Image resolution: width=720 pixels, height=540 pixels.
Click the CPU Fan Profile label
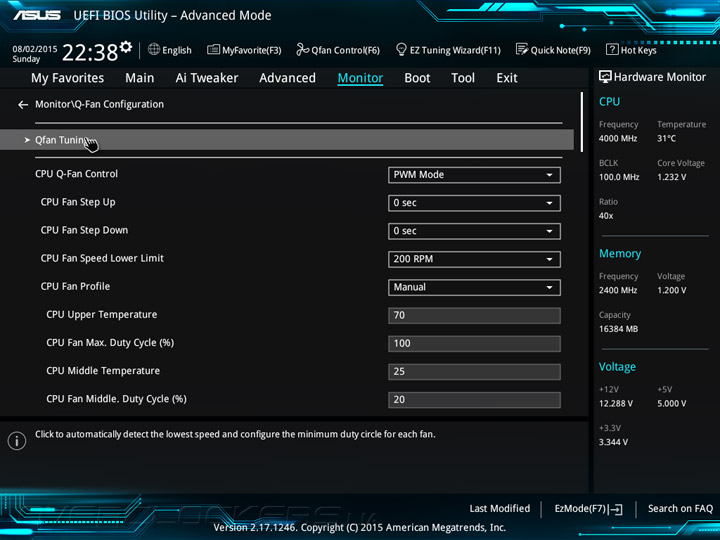75,286
